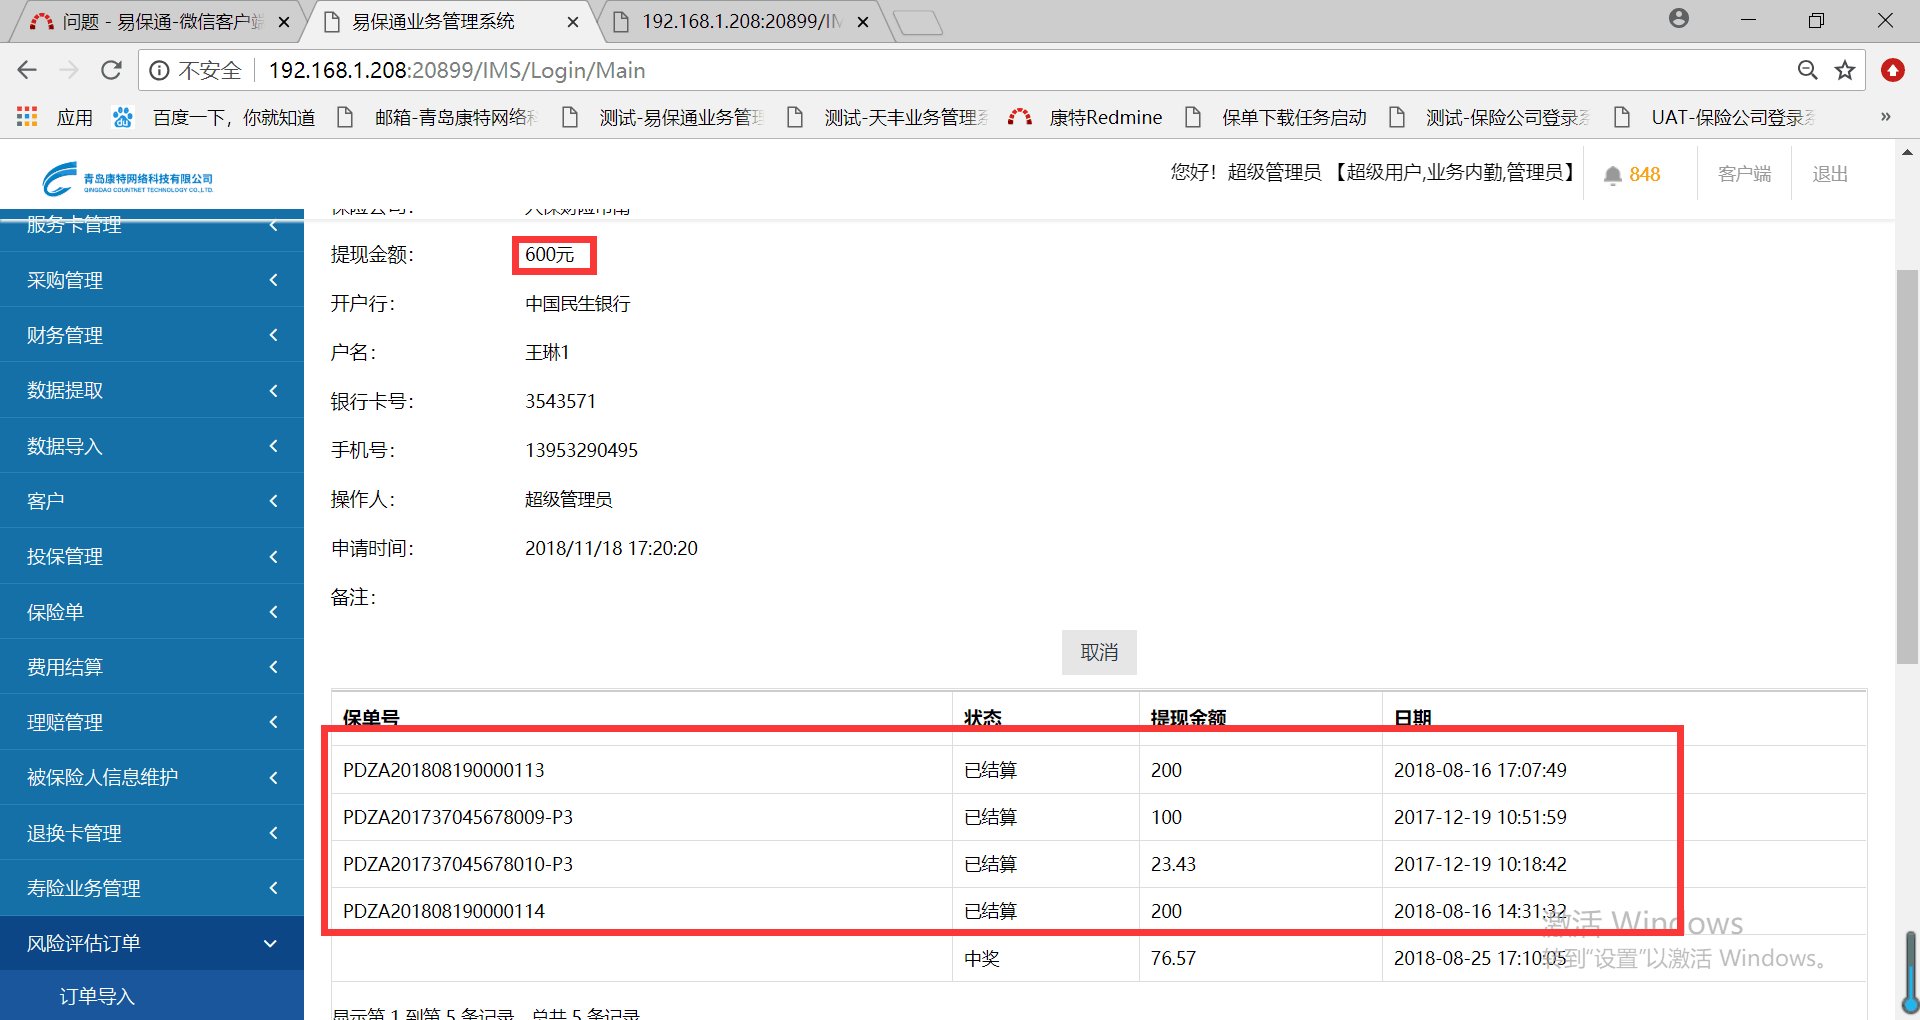The image size is (1920, 1020).
Task: Open the 应用 apps grid shortcut
Action: click(x=55, y=117)
